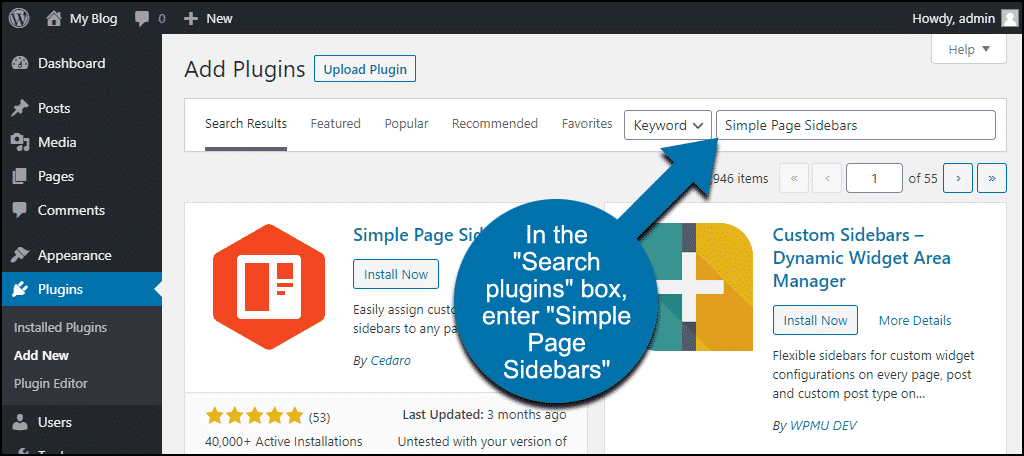Click the Upload Plugin button
The height and width of the screenshot is (456, 1024).
click(364, 69)
